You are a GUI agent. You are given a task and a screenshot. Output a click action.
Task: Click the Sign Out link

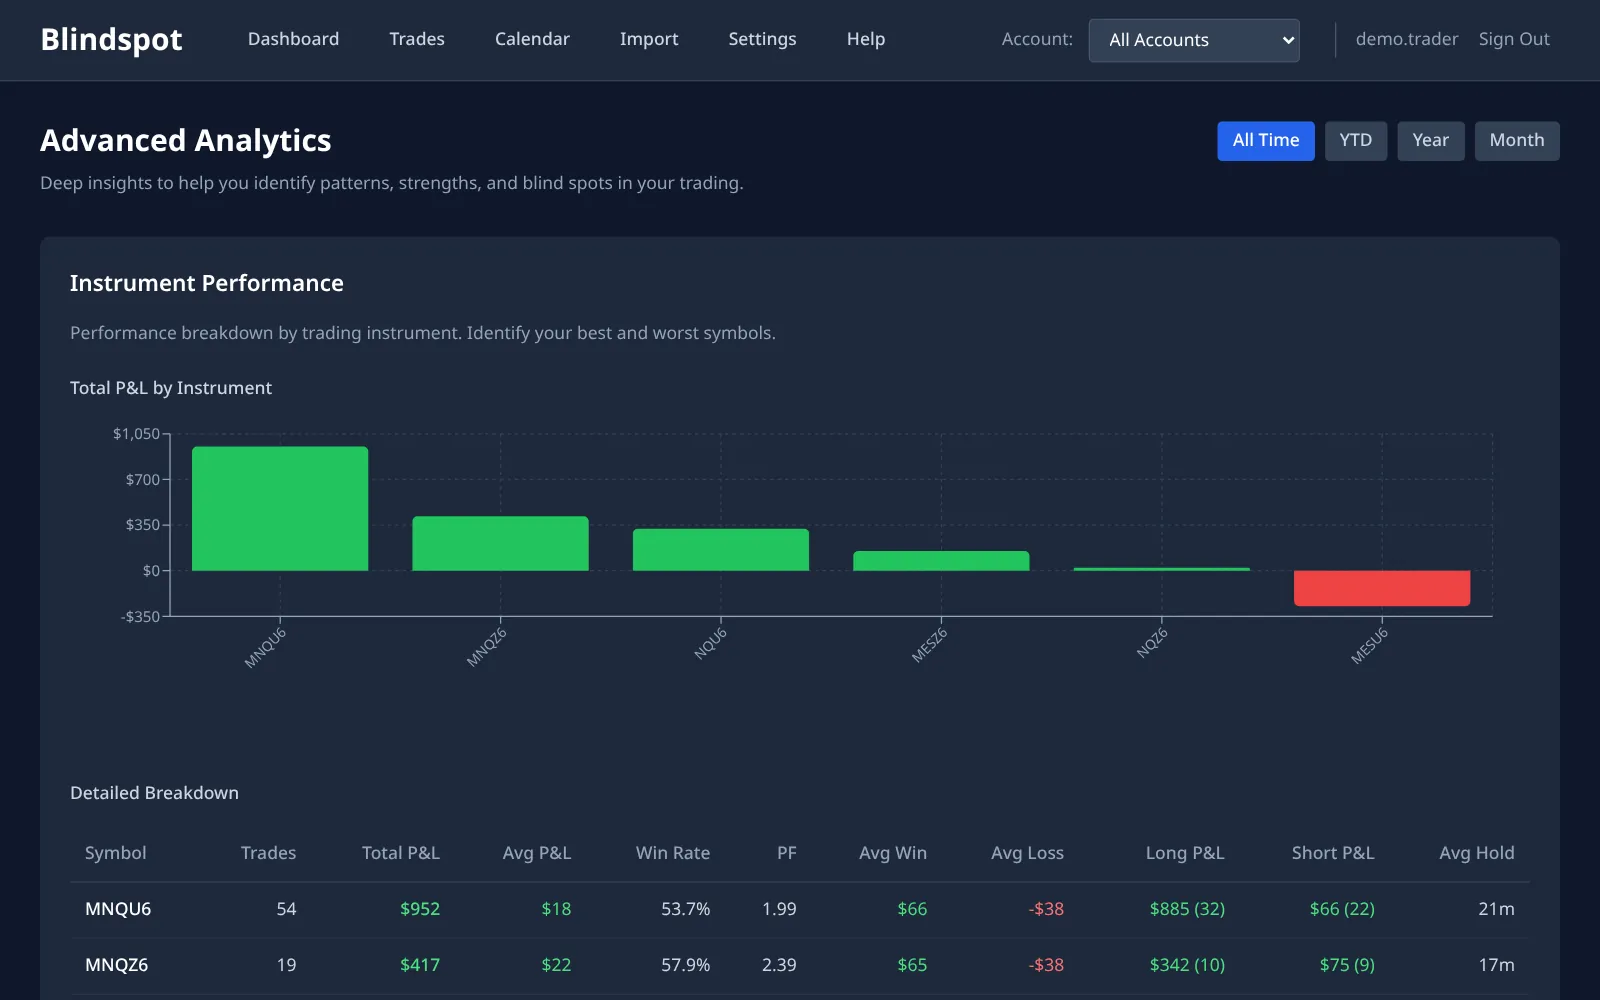[x=1514, y=39]
